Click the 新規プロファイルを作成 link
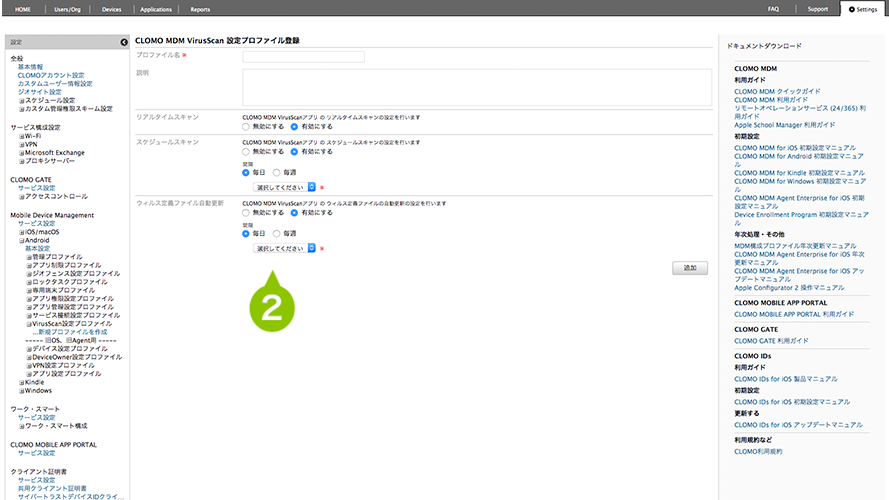The width and height of the screenshot is (889, 500). point(71,332)
